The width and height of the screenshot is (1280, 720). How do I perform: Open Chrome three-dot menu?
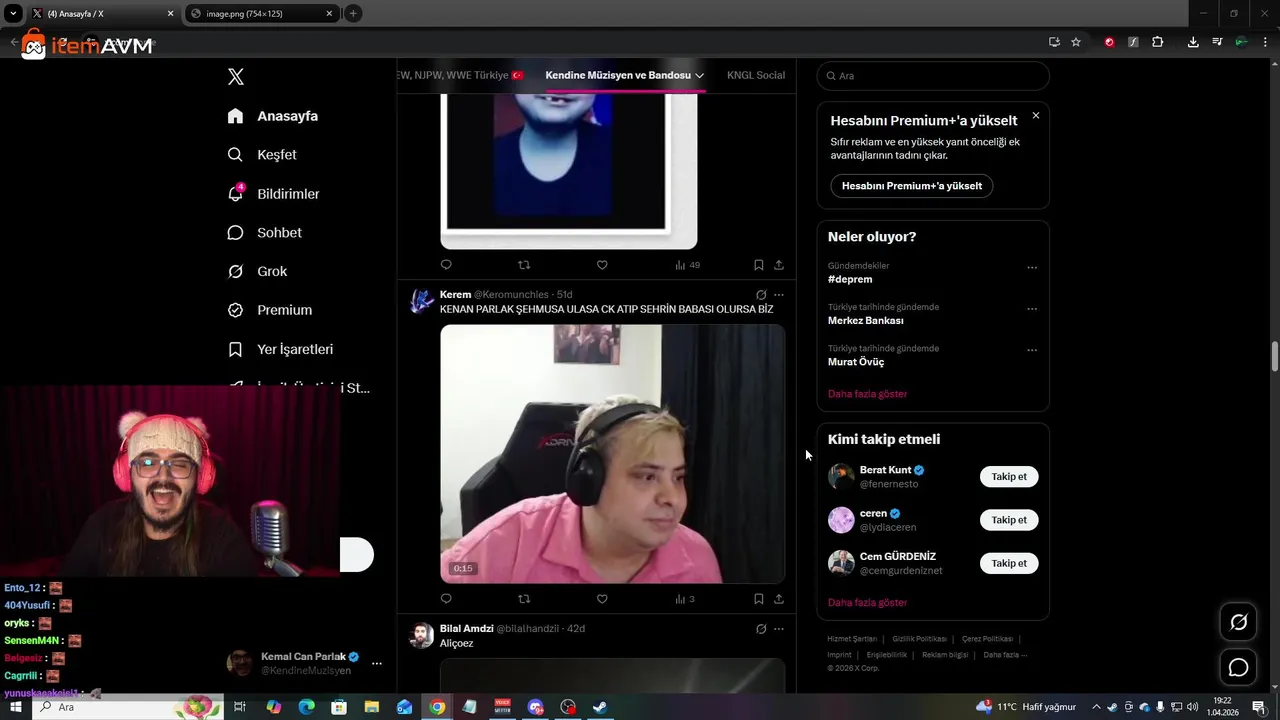1265,42
